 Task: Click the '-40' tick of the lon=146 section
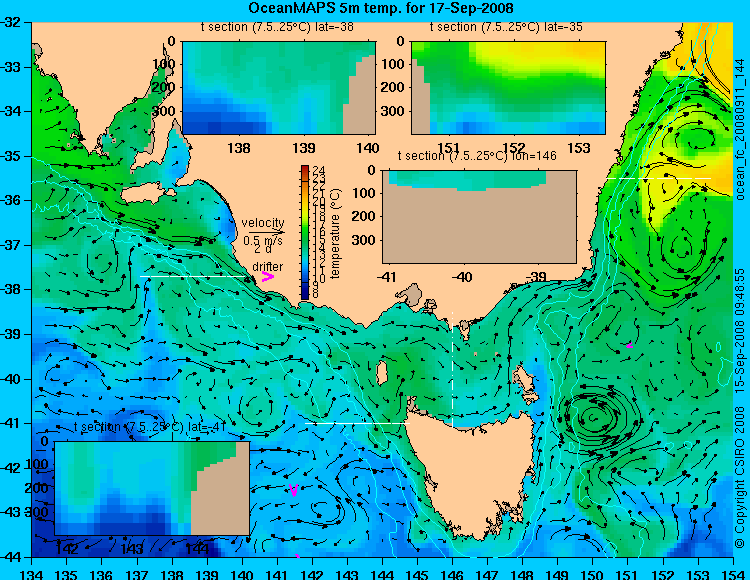(462, 277)
